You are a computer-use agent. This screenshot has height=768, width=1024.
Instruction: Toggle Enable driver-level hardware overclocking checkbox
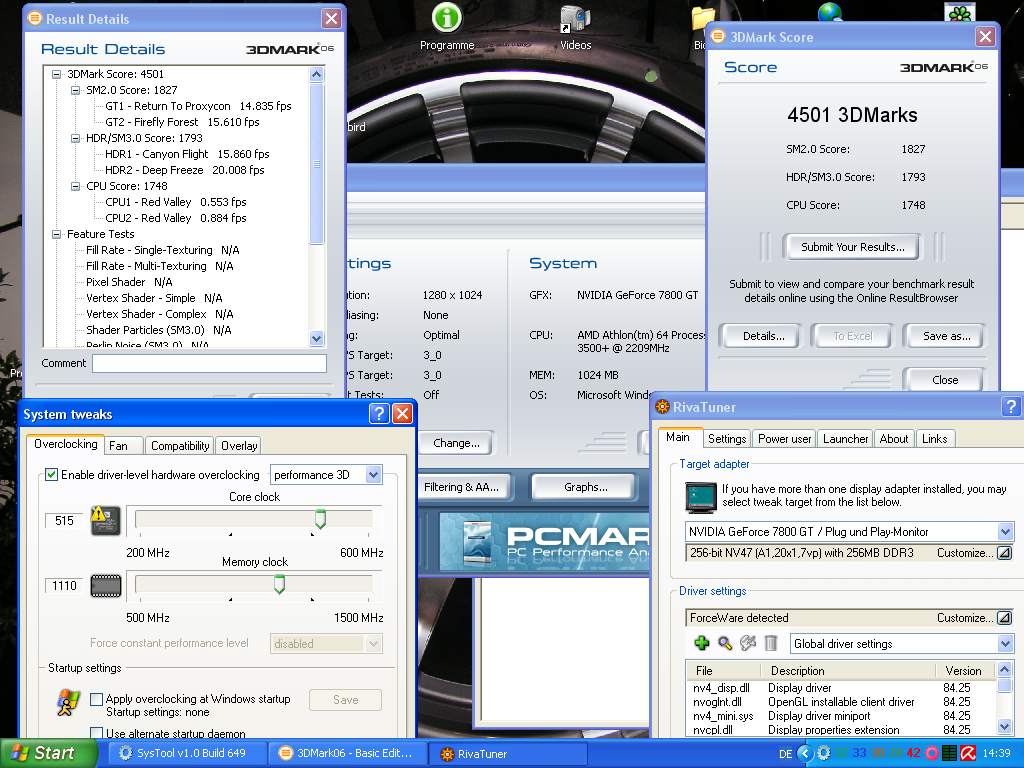pos(52,475)
